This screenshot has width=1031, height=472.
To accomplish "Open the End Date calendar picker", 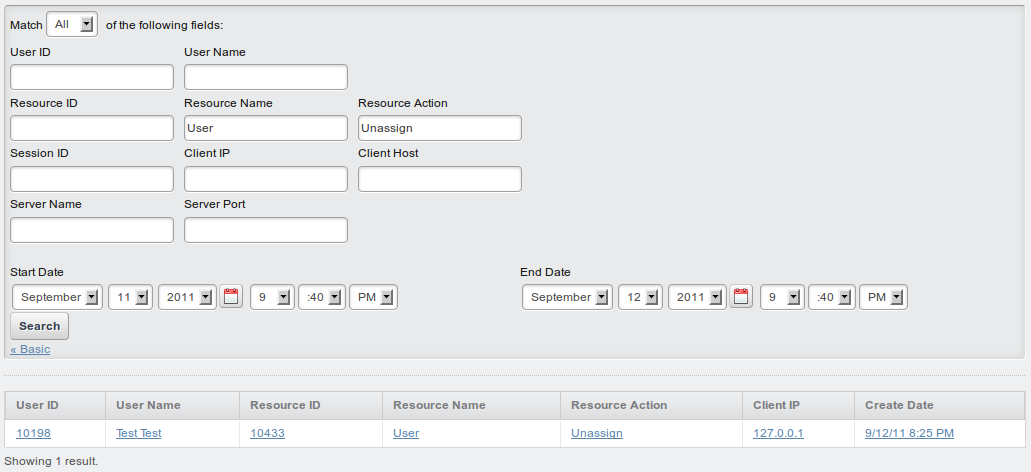I will pos(741,296).
